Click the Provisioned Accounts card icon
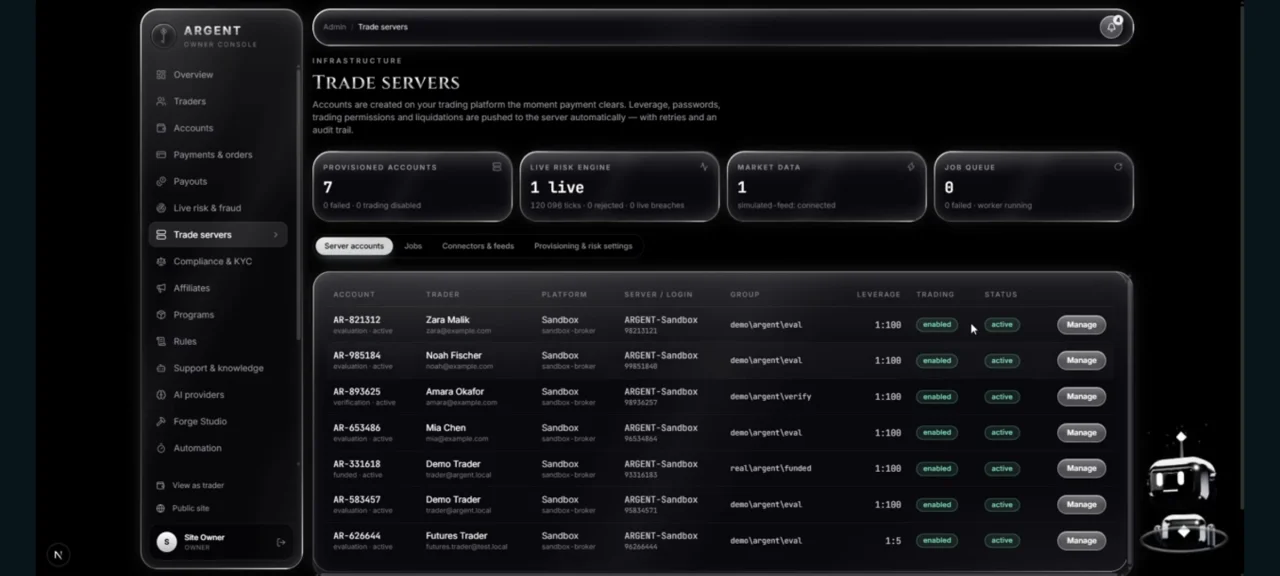 pyautogui.click(x=497, y=167)
